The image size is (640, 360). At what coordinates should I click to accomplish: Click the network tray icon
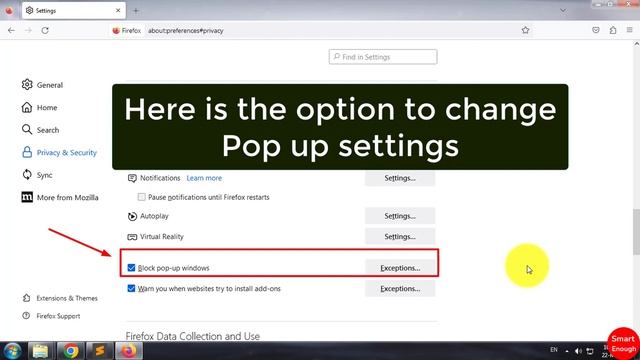point(590,351)
